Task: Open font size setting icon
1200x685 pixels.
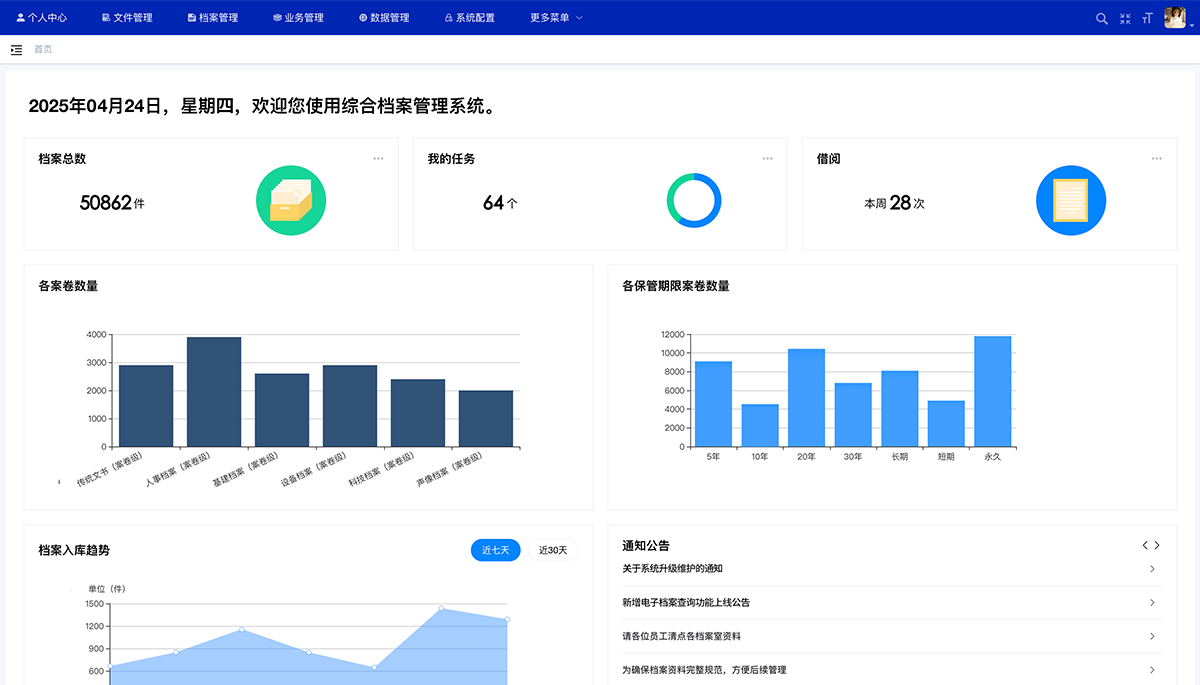Action: 1147,18
